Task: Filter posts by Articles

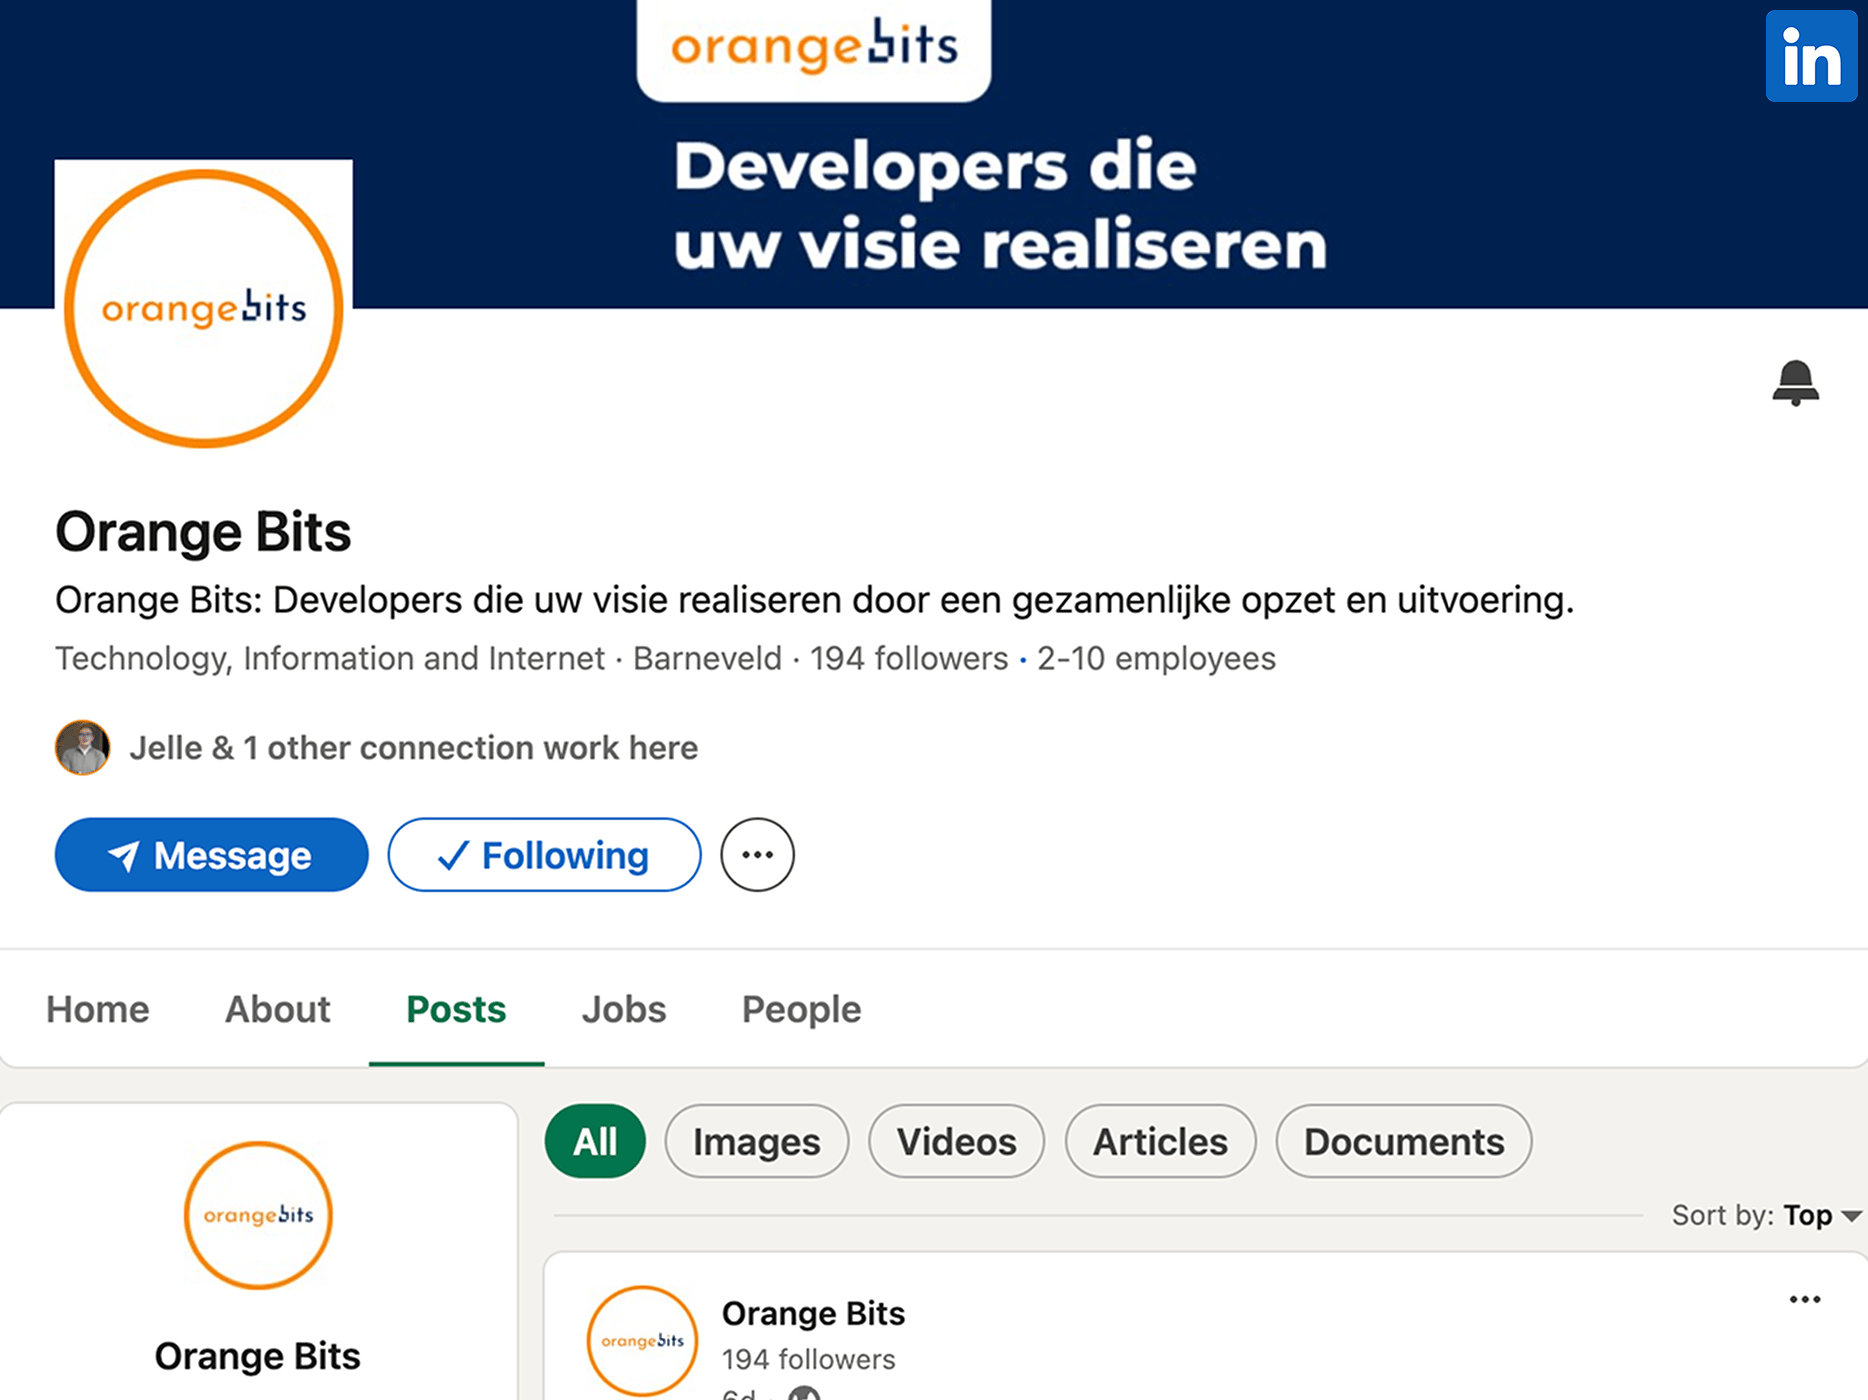Action: point(1161,1142)
